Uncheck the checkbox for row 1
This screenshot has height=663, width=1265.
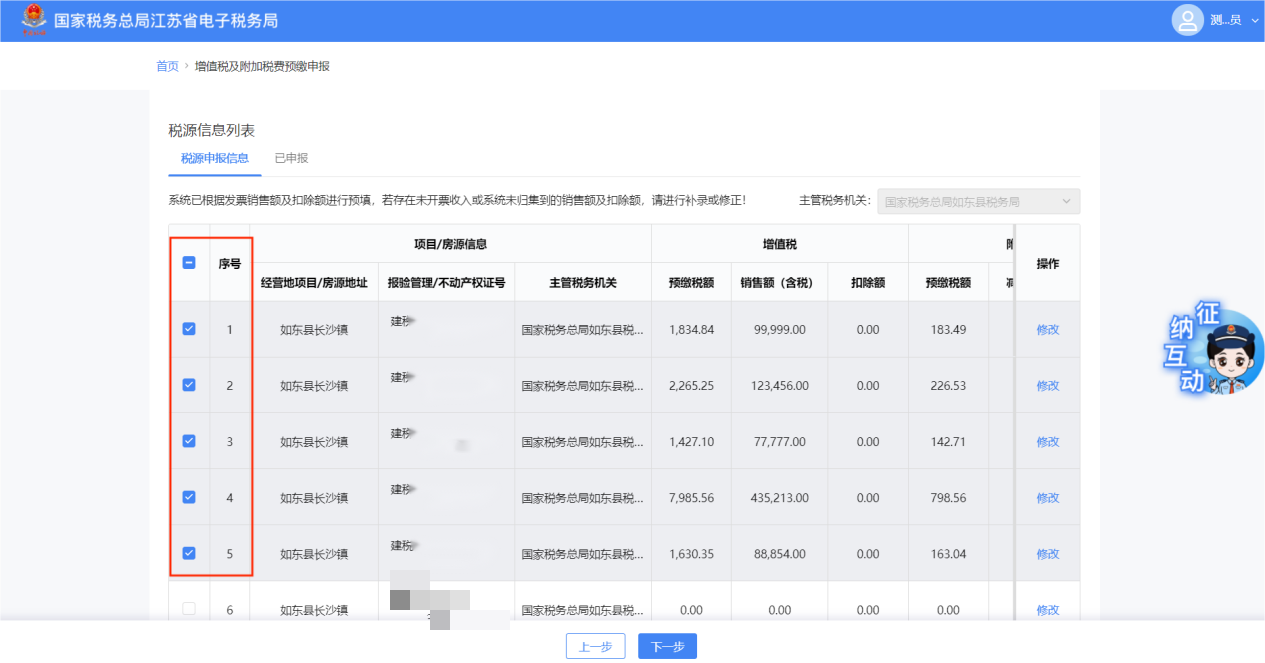pyautogui.click(x=189, y=329)
